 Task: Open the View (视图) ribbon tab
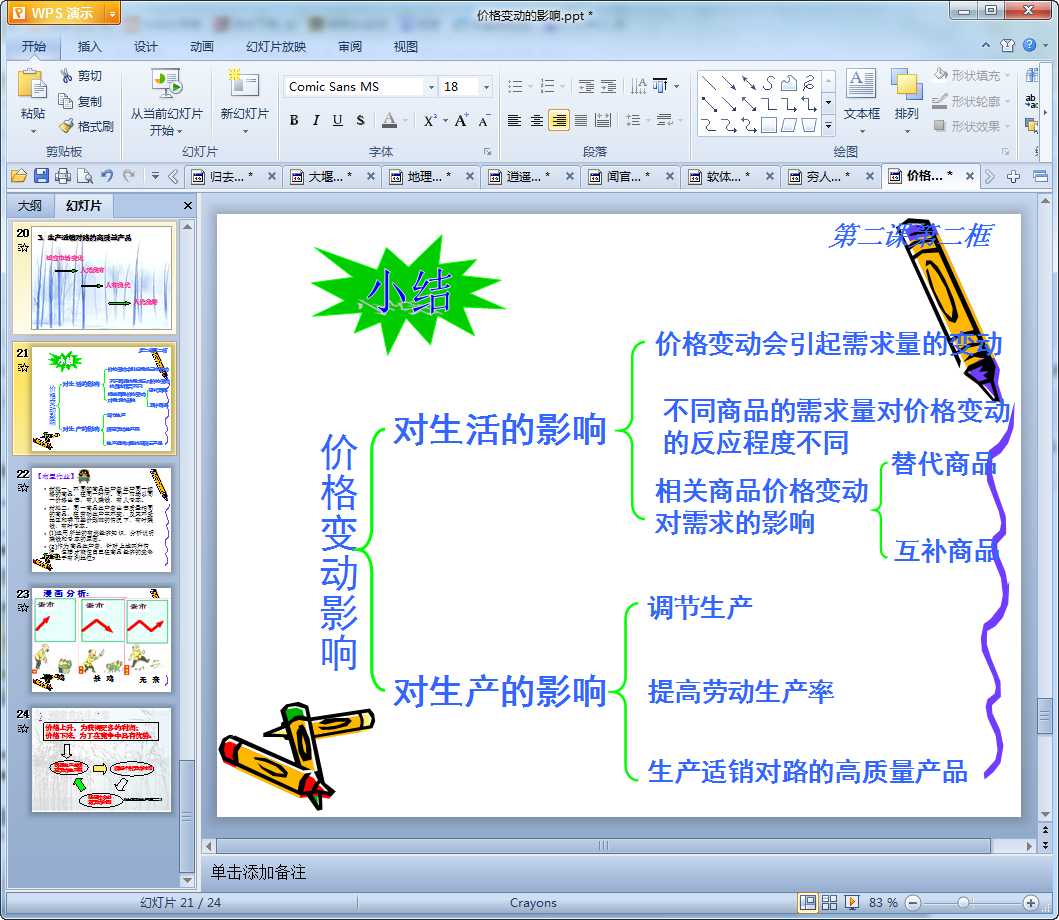[x=405, y=47]
